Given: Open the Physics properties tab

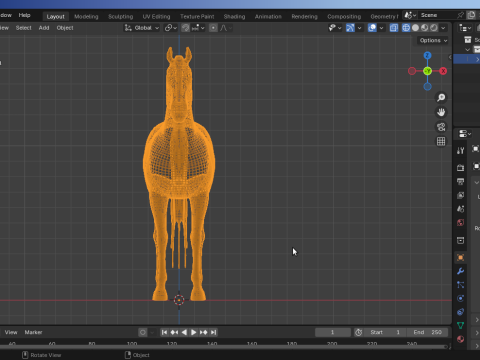Looking at the screenshot, I should [460, 298].
